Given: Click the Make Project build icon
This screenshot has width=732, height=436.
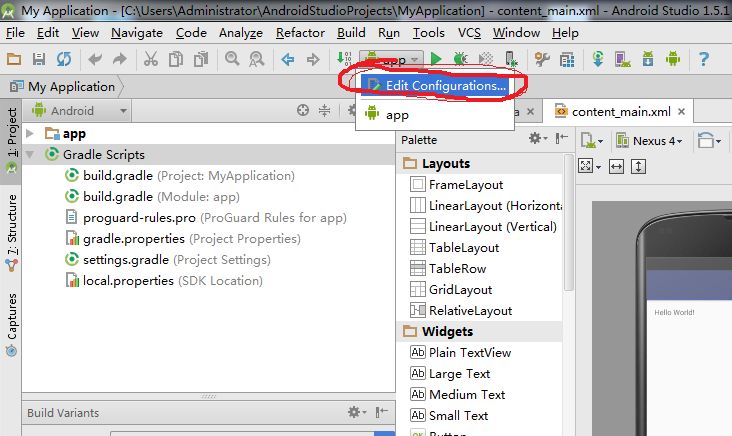Looking at the screenshot, I should [x=344, y=59].
